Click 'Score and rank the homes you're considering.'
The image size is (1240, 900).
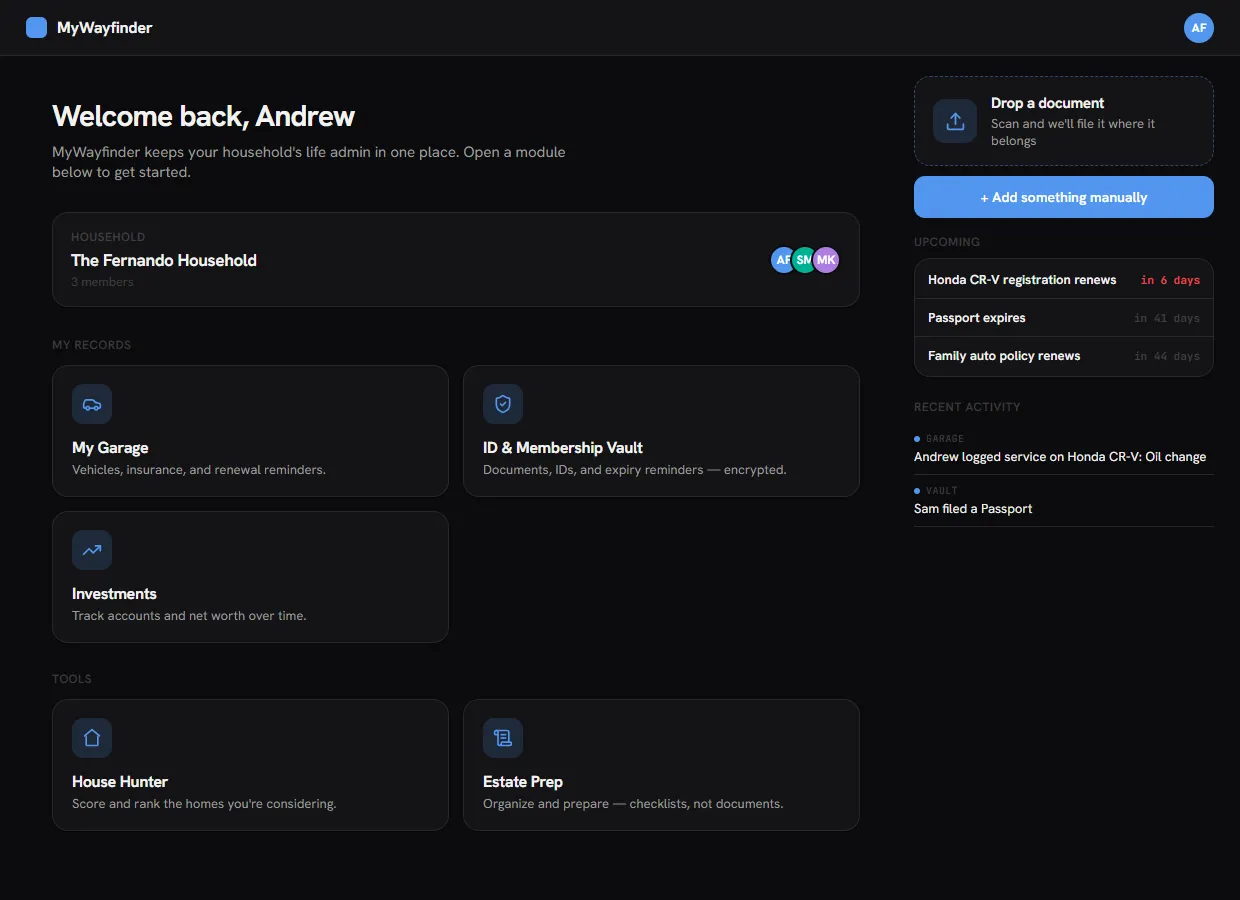[x=204, y=804]
